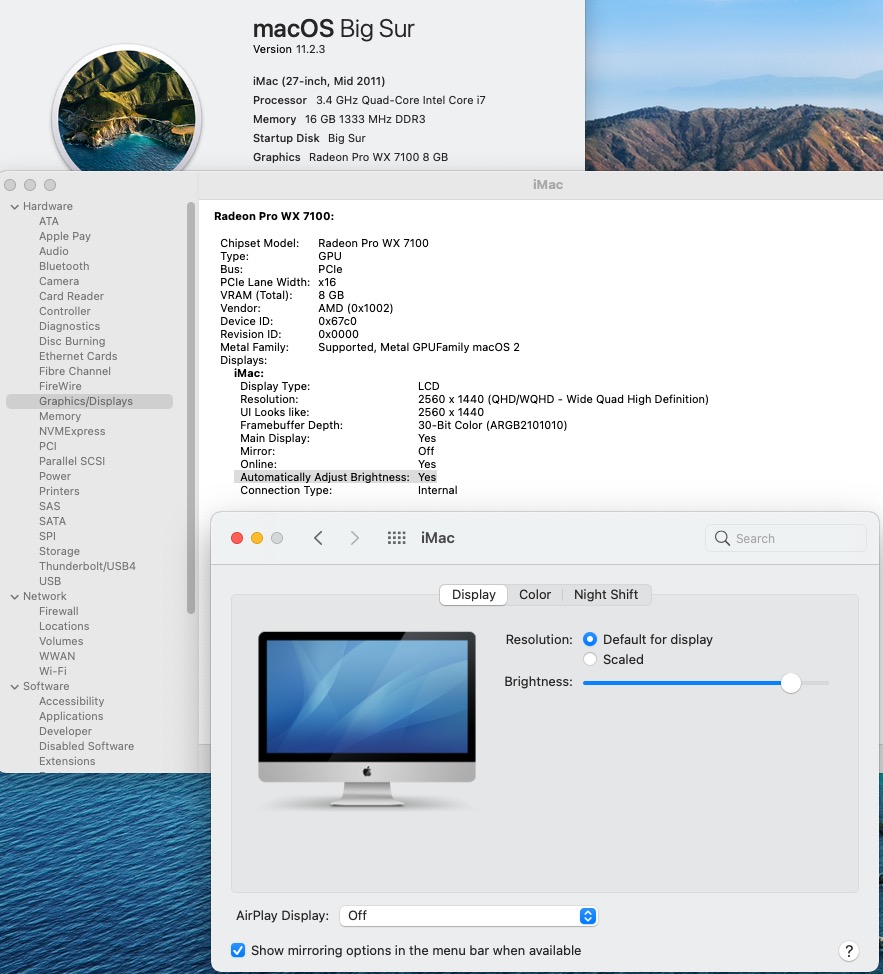Viewport: 883px width, 974px height.
Task: Open the AirPlay Display dropdown
Action: [468, 916]
